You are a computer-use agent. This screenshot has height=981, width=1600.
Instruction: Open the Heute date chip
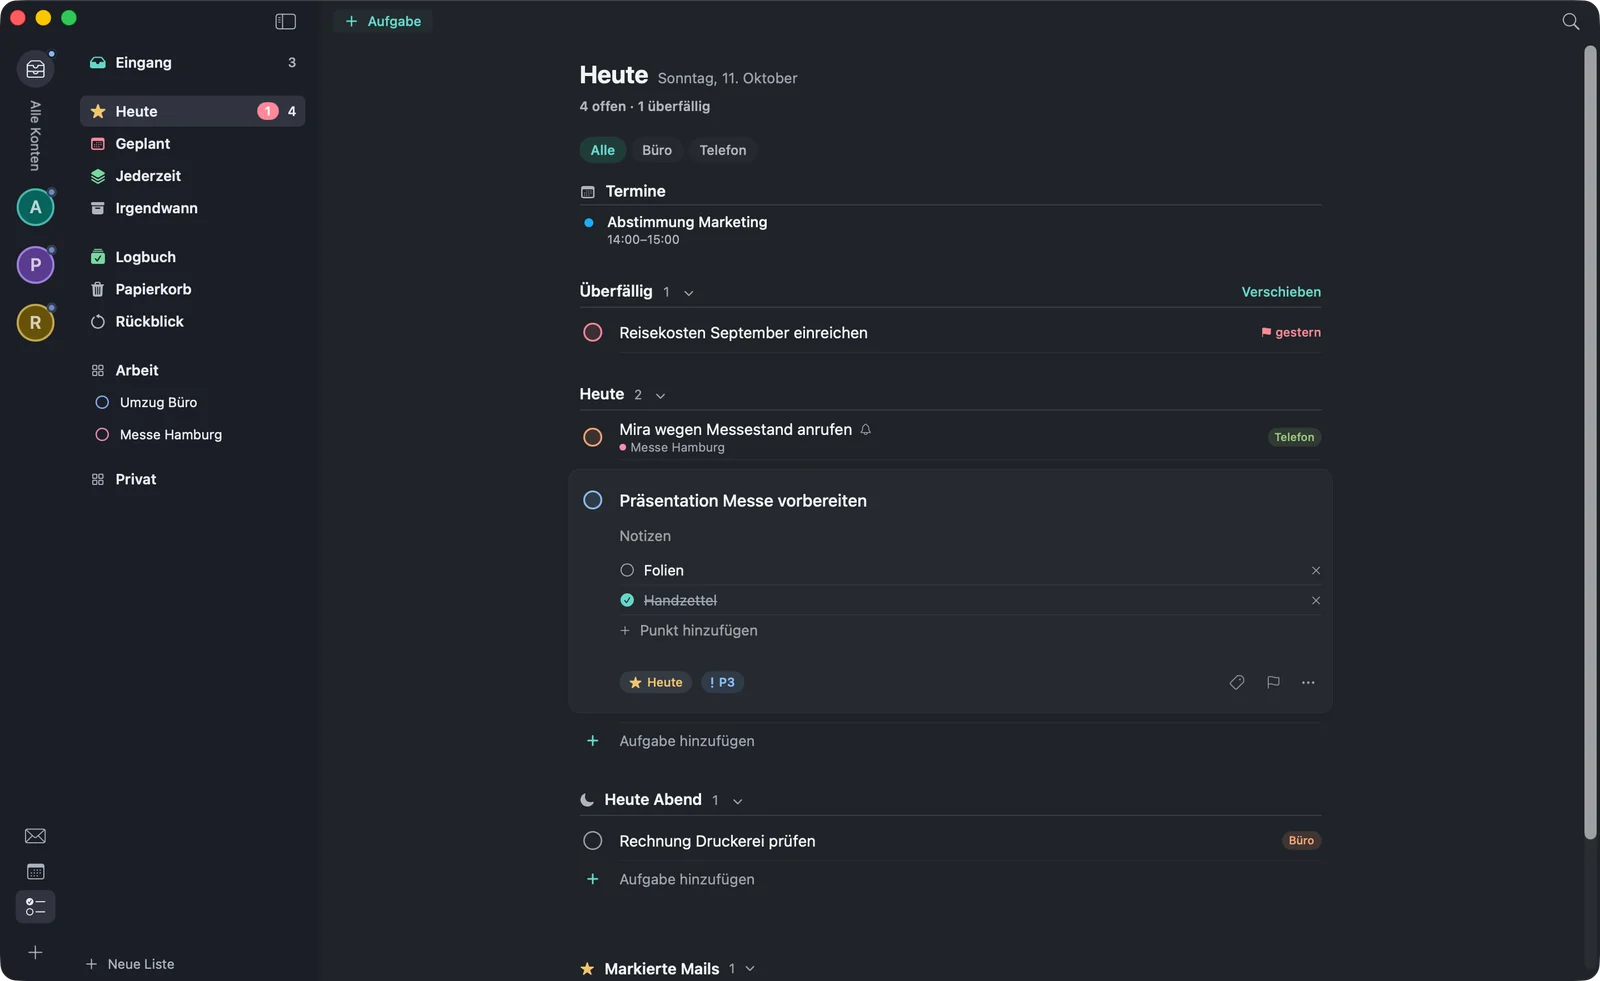[x=656, y=682]
